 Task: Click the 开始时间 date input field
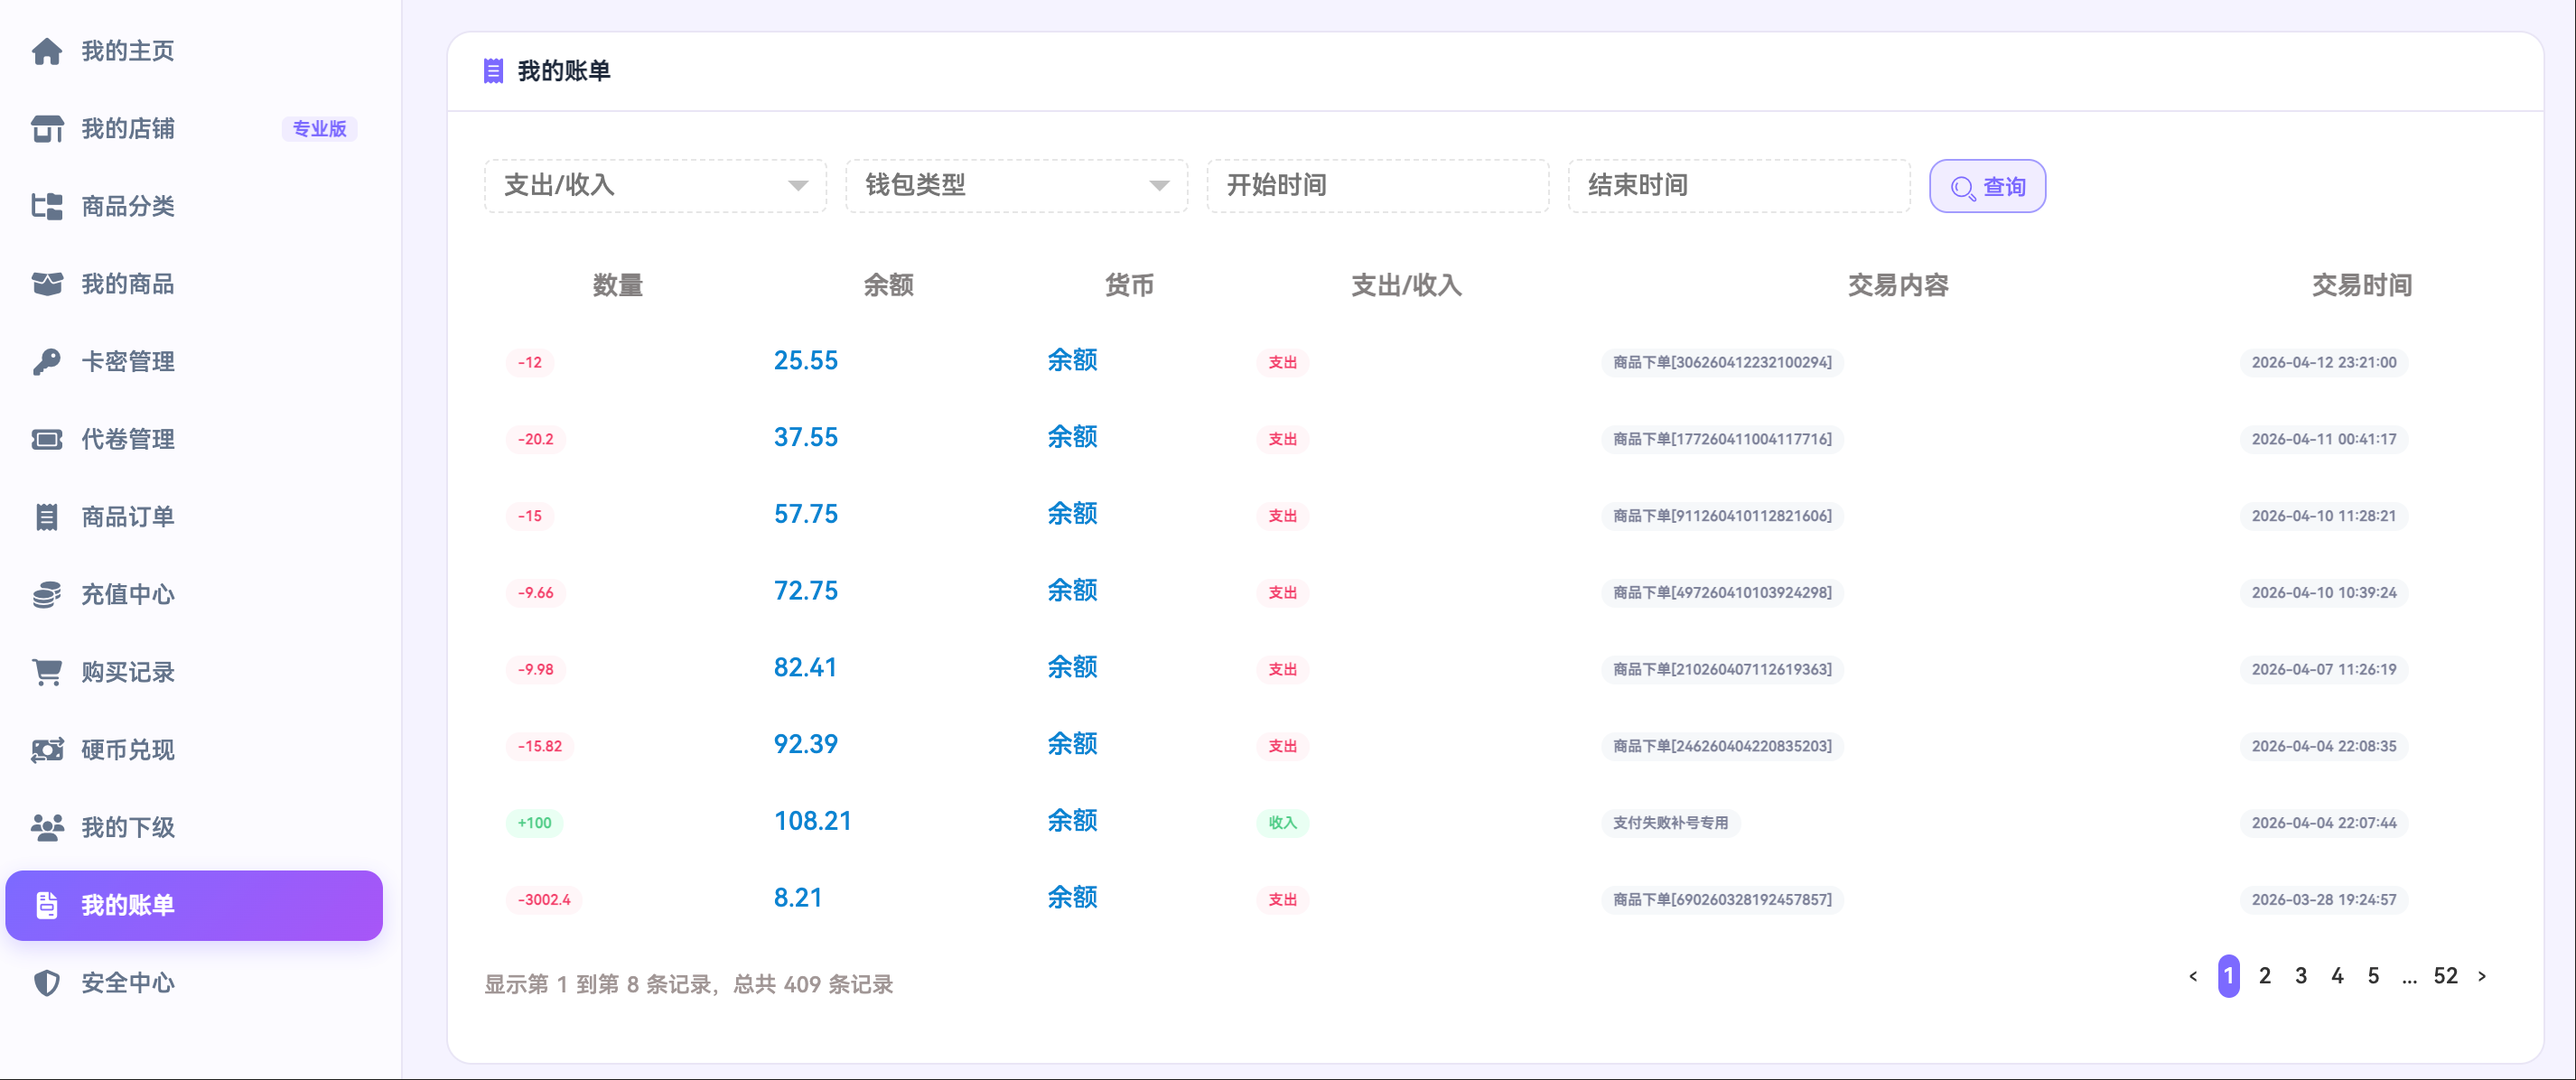click(x=1377, y=186)
